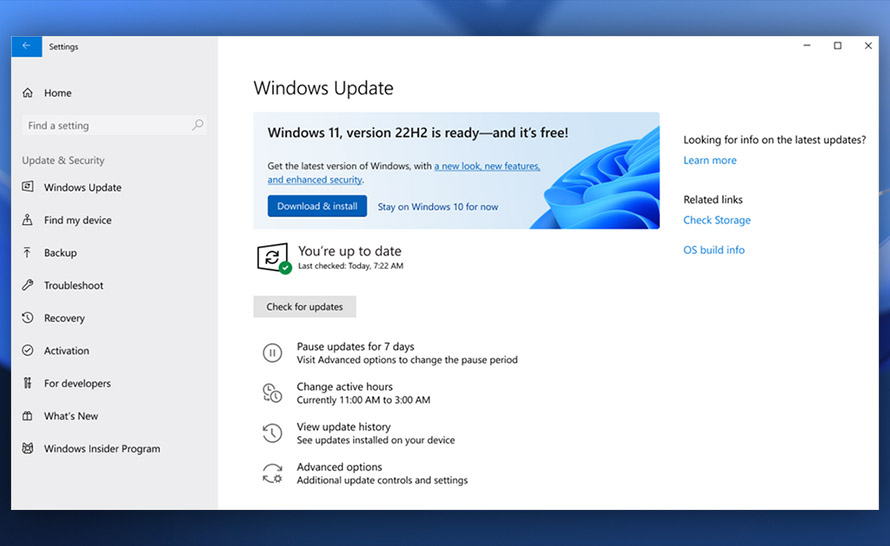Image resolution: width=890 pixels, height=546 pixels.
Task: Click the Activation checkmark circle icon
Action: (x=27, y=350)
